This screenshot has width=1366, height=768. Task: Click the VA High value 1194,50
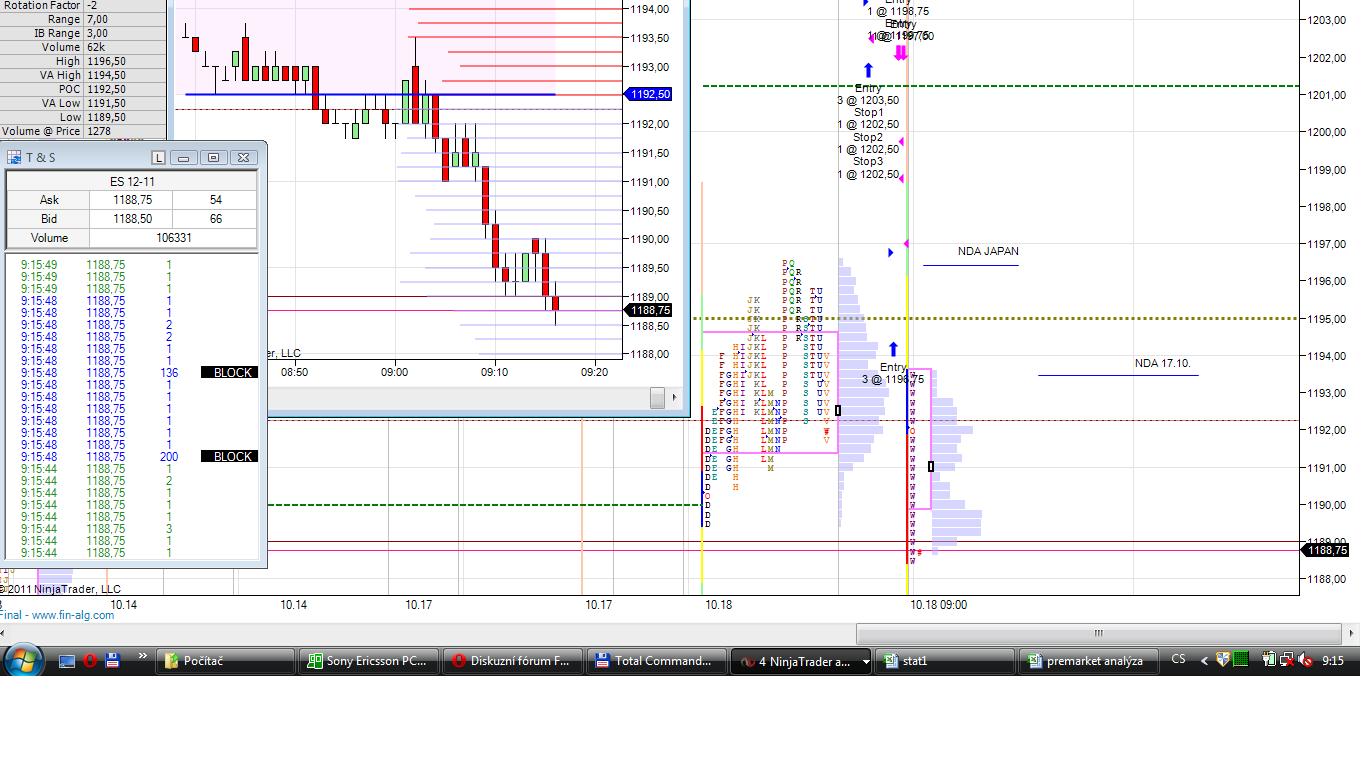[x=106, y=75]
